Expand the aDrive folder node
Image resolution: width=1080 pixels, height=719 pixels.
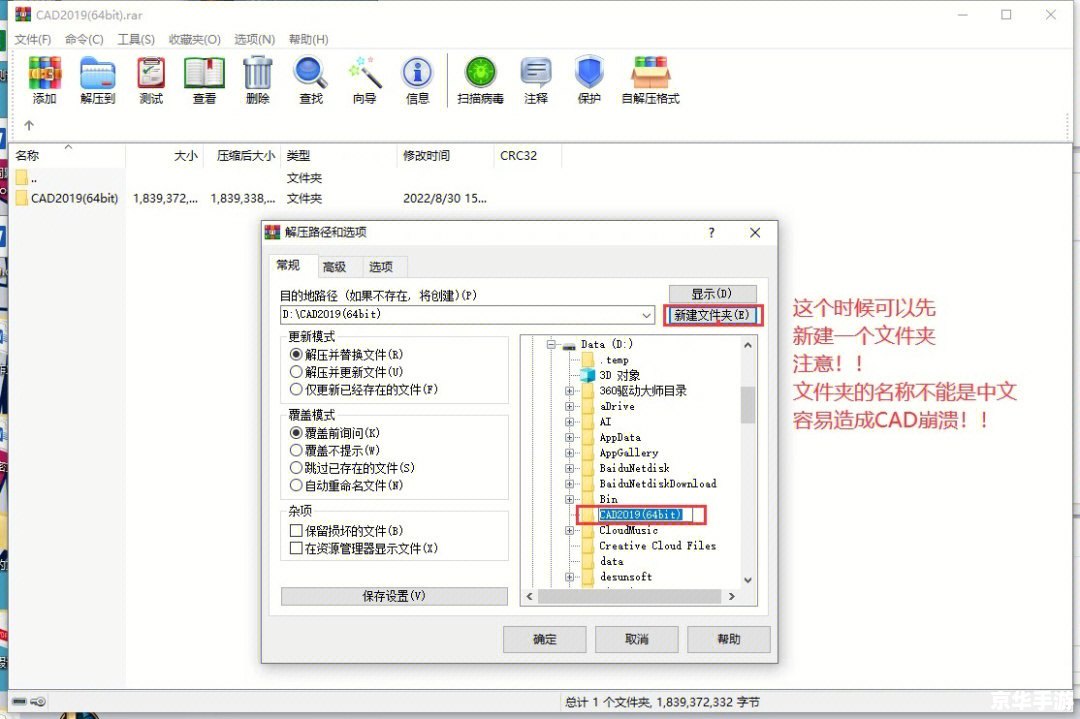[x=570, y=406]
